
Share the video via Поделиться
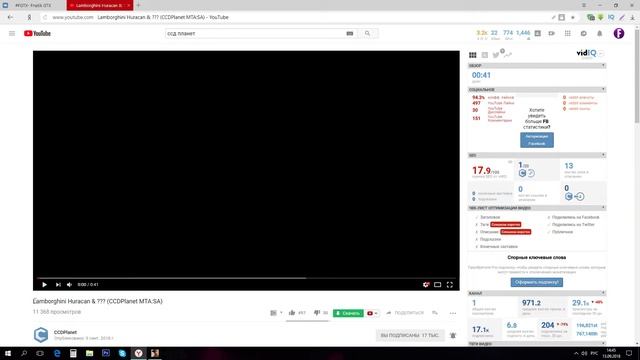(405, 313)
